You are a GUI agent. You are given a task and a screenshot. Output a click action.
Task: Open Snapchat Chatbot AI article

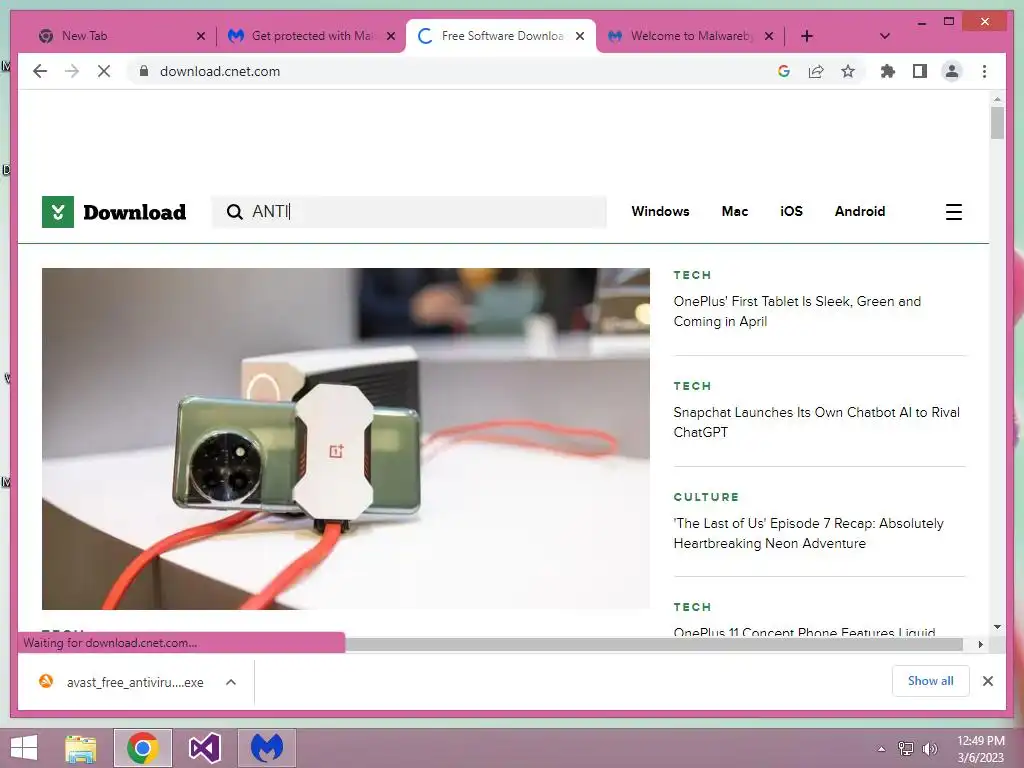click(x=816, y=422)
